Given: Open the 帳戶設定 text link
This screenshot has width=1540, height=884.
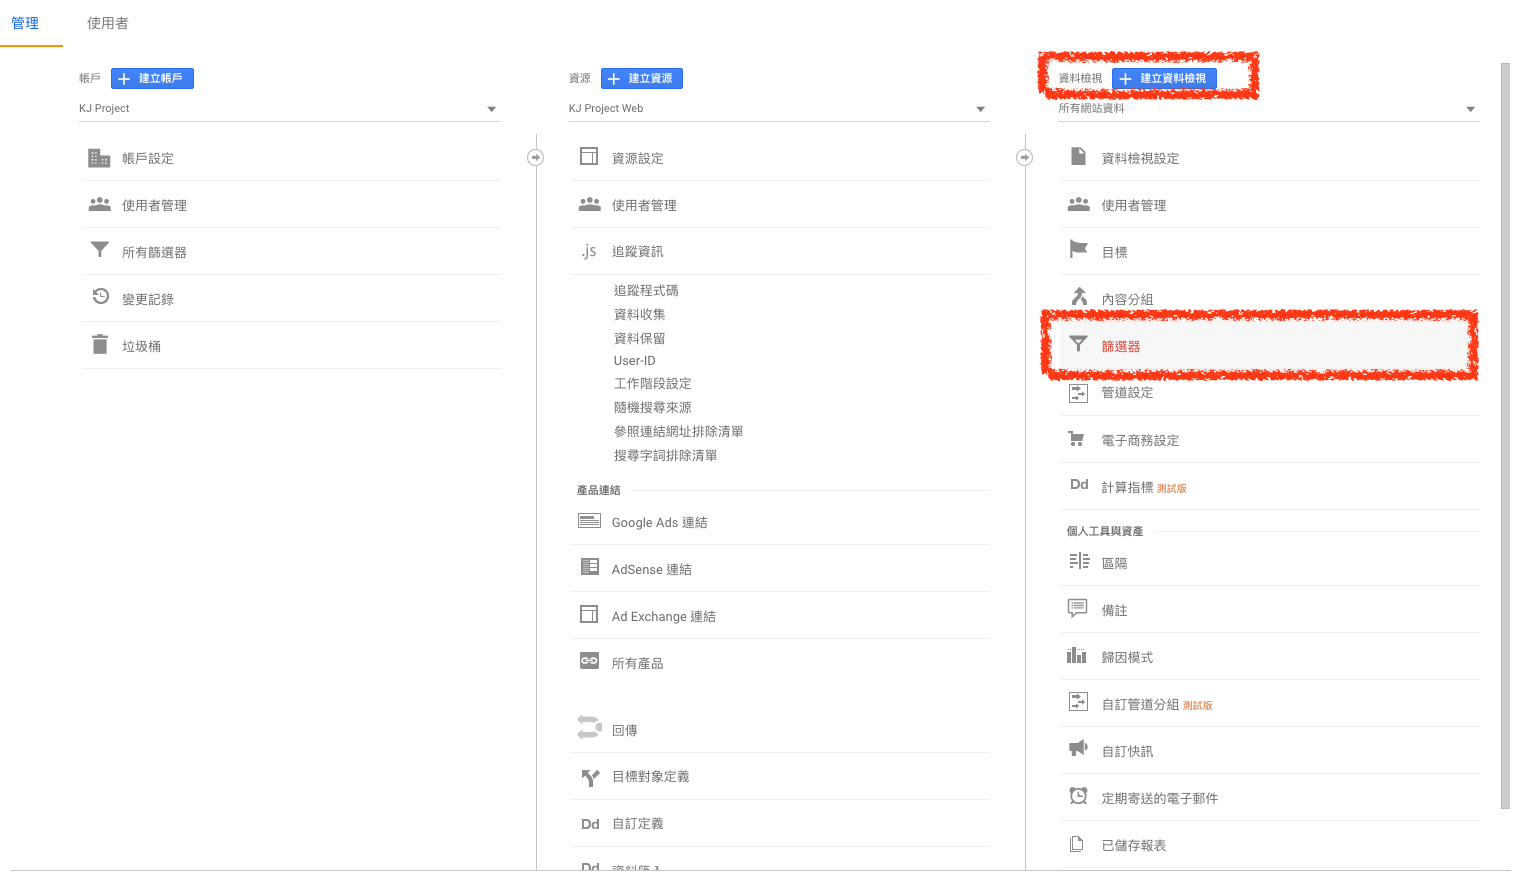Looking at the screenshot, I should 148,159.
